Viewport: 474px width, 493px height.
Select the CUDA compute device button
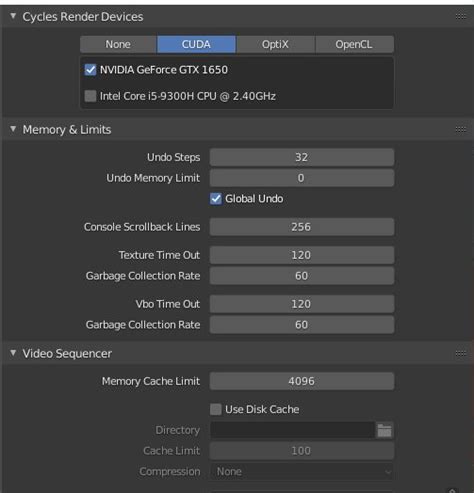tap(196, 44)
